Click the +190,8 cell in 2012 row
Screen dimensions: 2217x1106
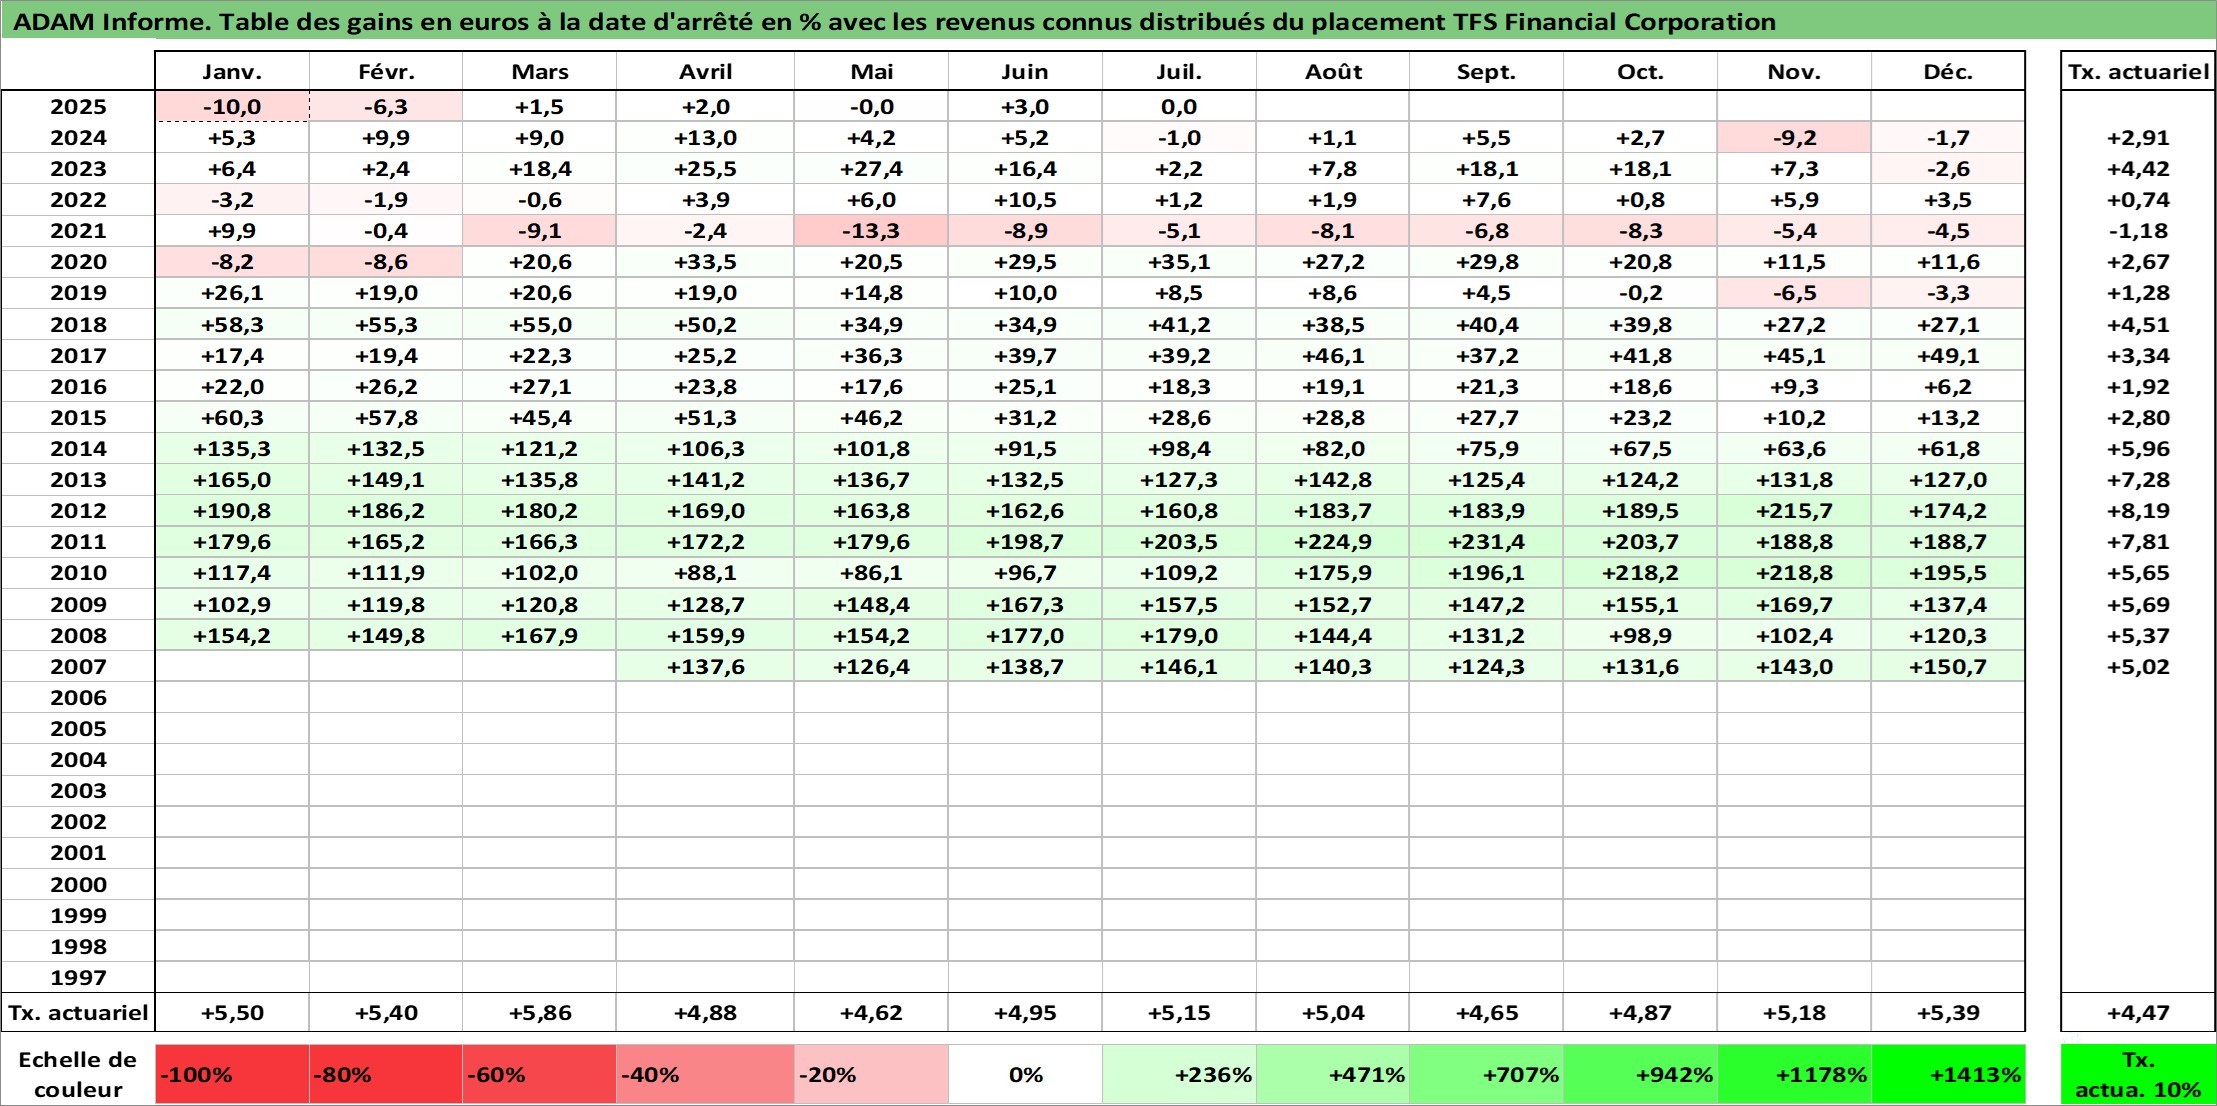232,511
